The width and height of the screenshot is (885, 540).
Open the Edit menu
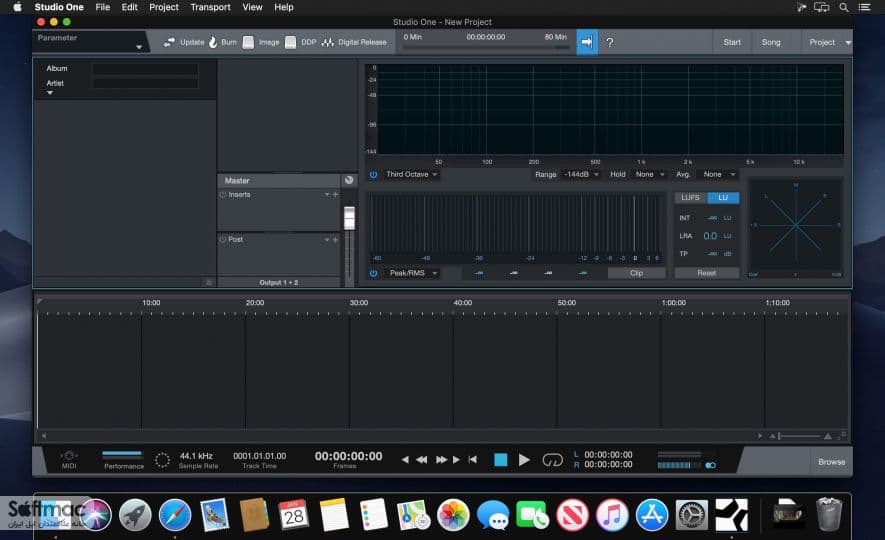coord(129,7)
